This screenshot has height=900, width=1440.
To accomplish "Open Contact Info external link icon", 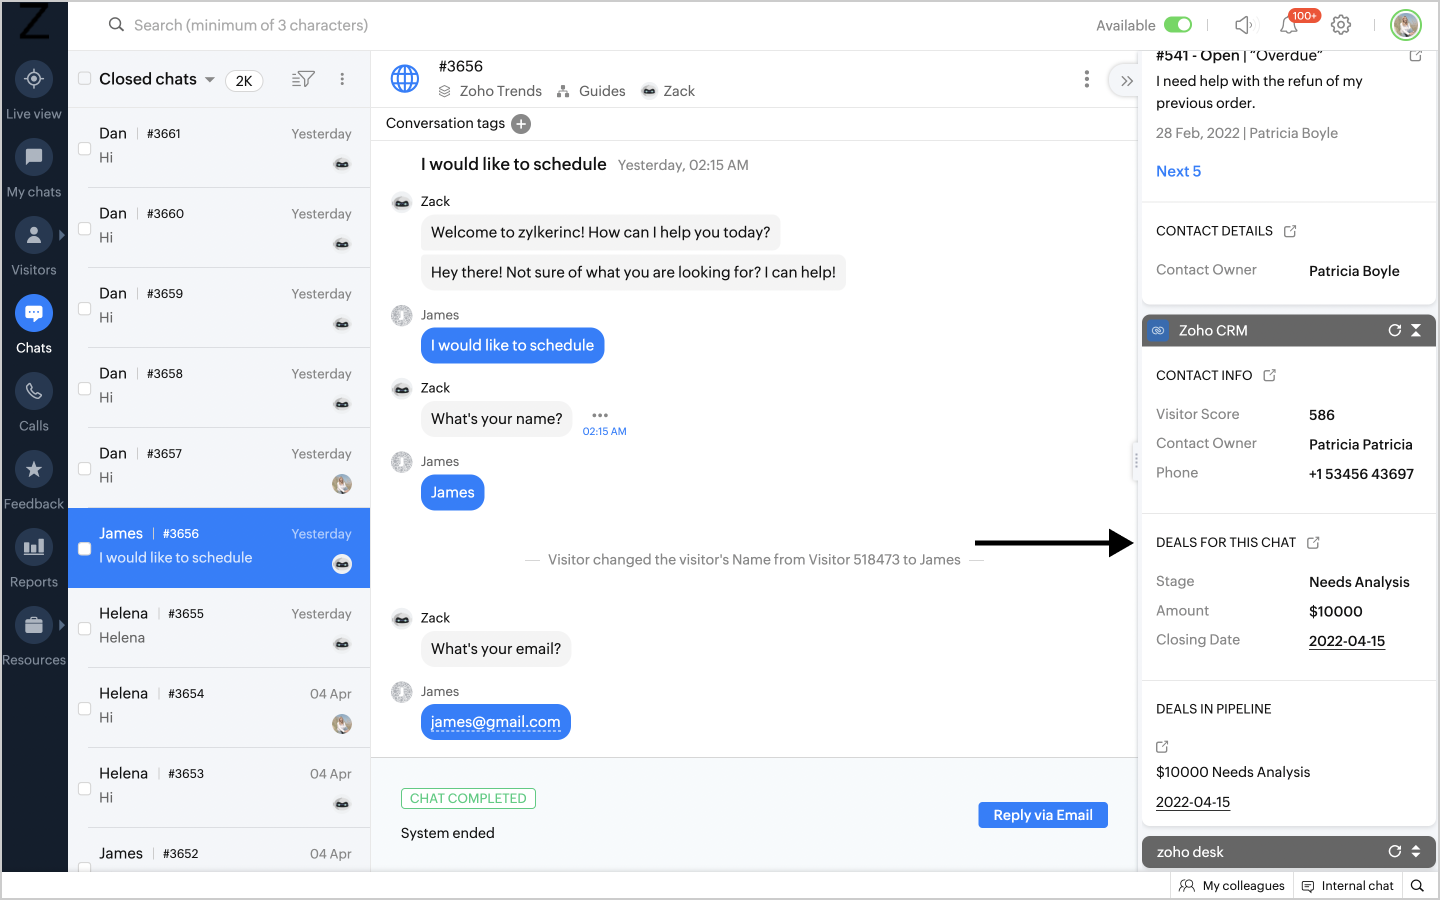I will coord(1270,375).
